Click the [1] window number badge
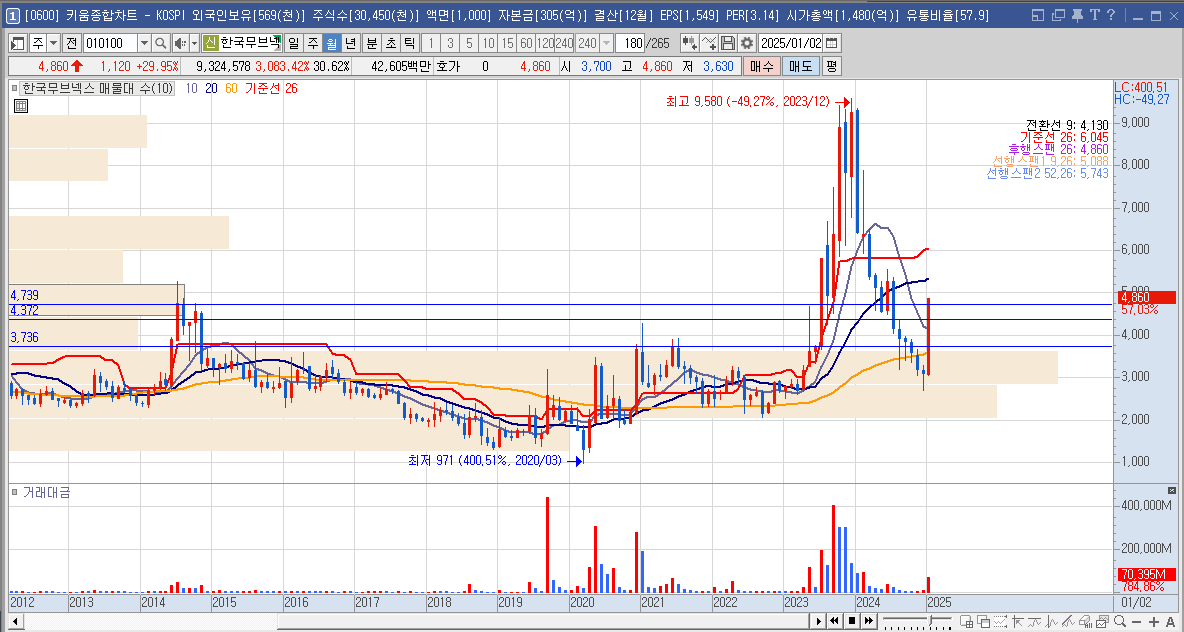The width and height of the screenshot is (1184, 632). [x=14, y=15]
